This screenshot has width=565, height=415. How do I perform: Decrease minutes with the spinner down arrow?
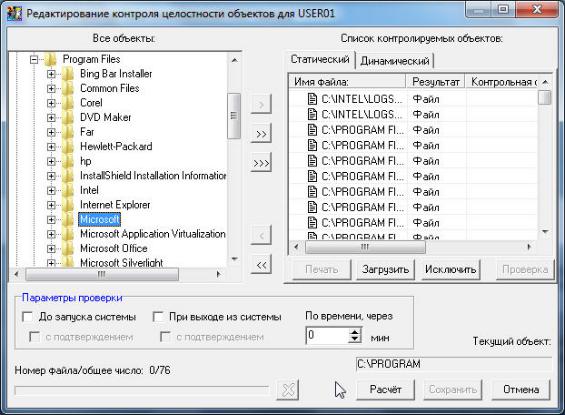click(x=355, y=340)
